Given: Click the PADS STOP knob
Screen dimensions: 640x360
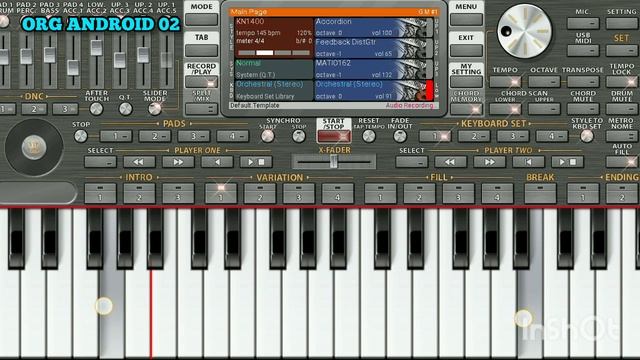Looking at the screenshot, I should click(81, 136).
